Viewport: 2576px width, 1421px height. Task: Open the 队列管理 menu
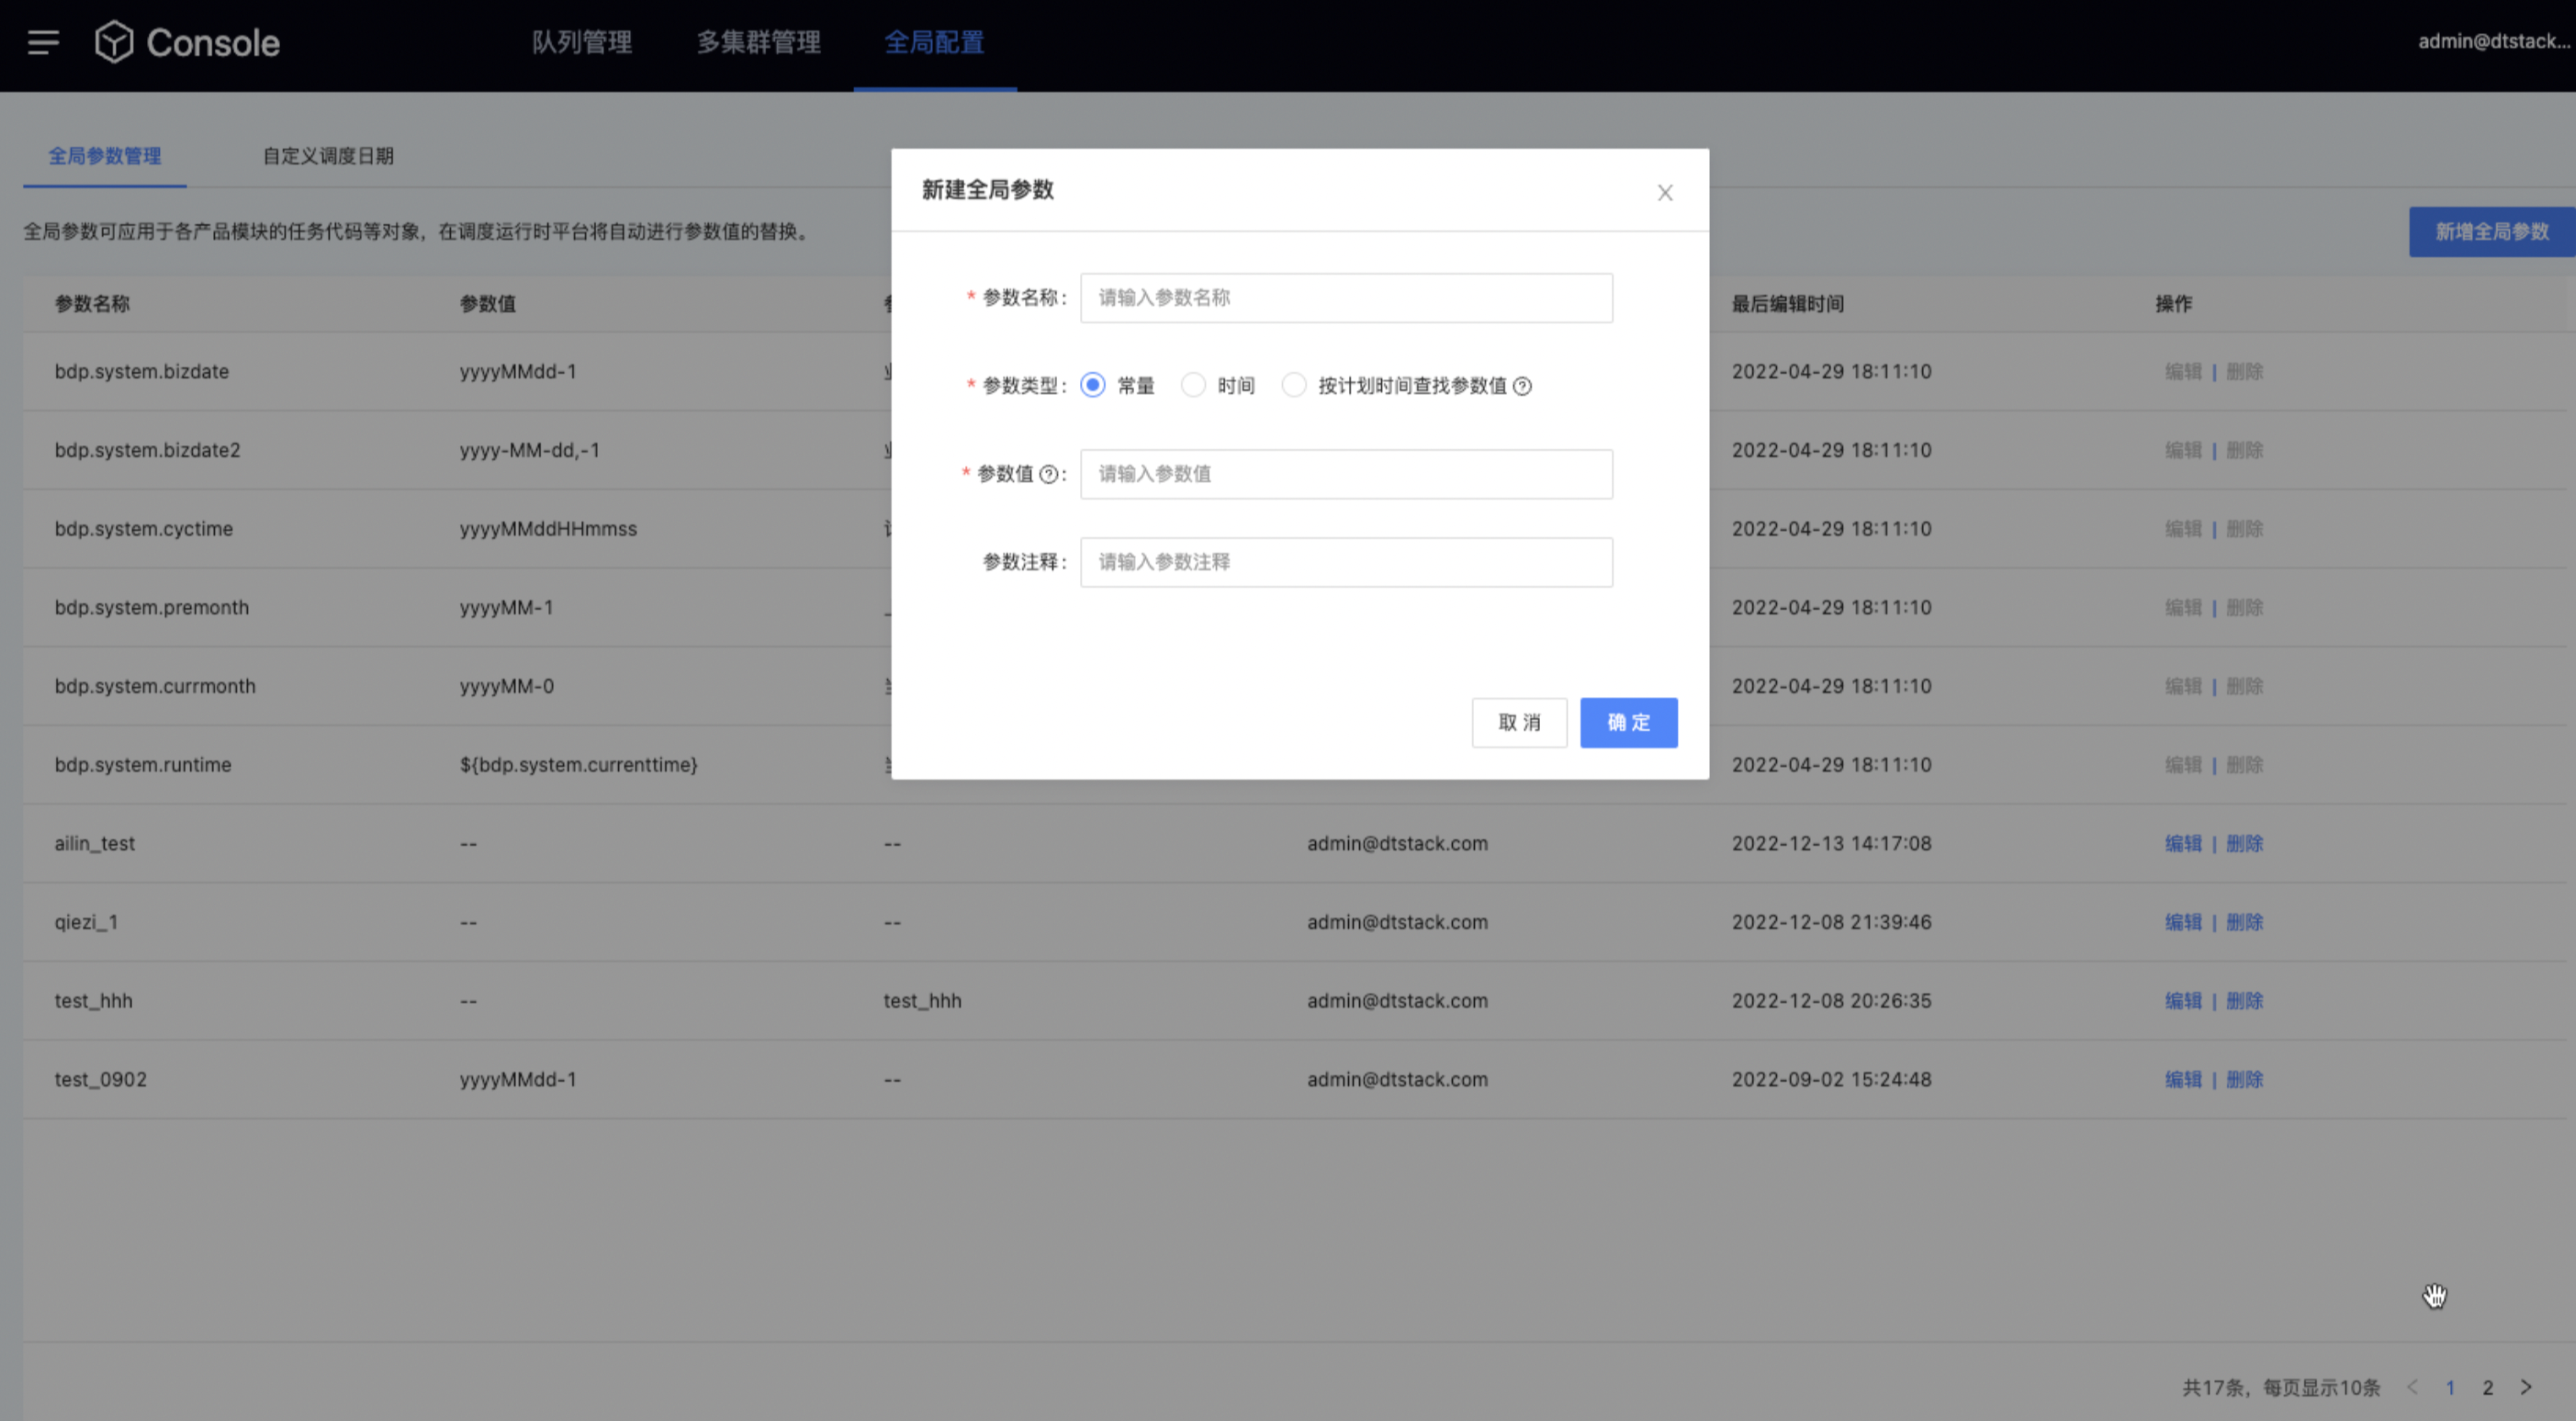click(582, 42)
